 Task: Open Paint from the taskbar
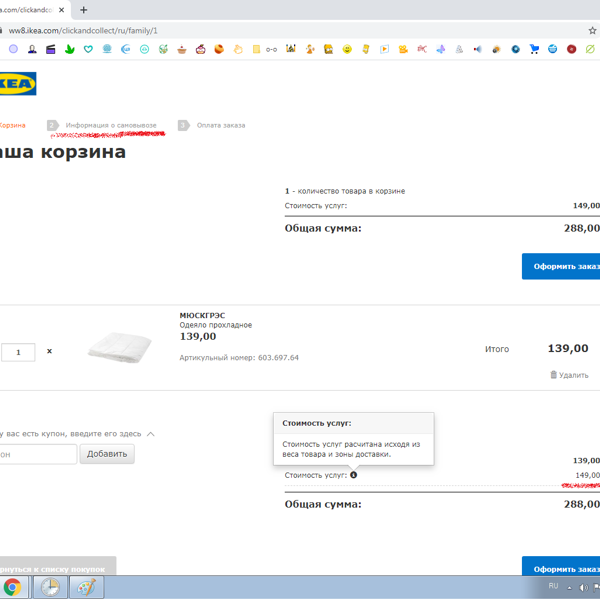tap(86, 587)
